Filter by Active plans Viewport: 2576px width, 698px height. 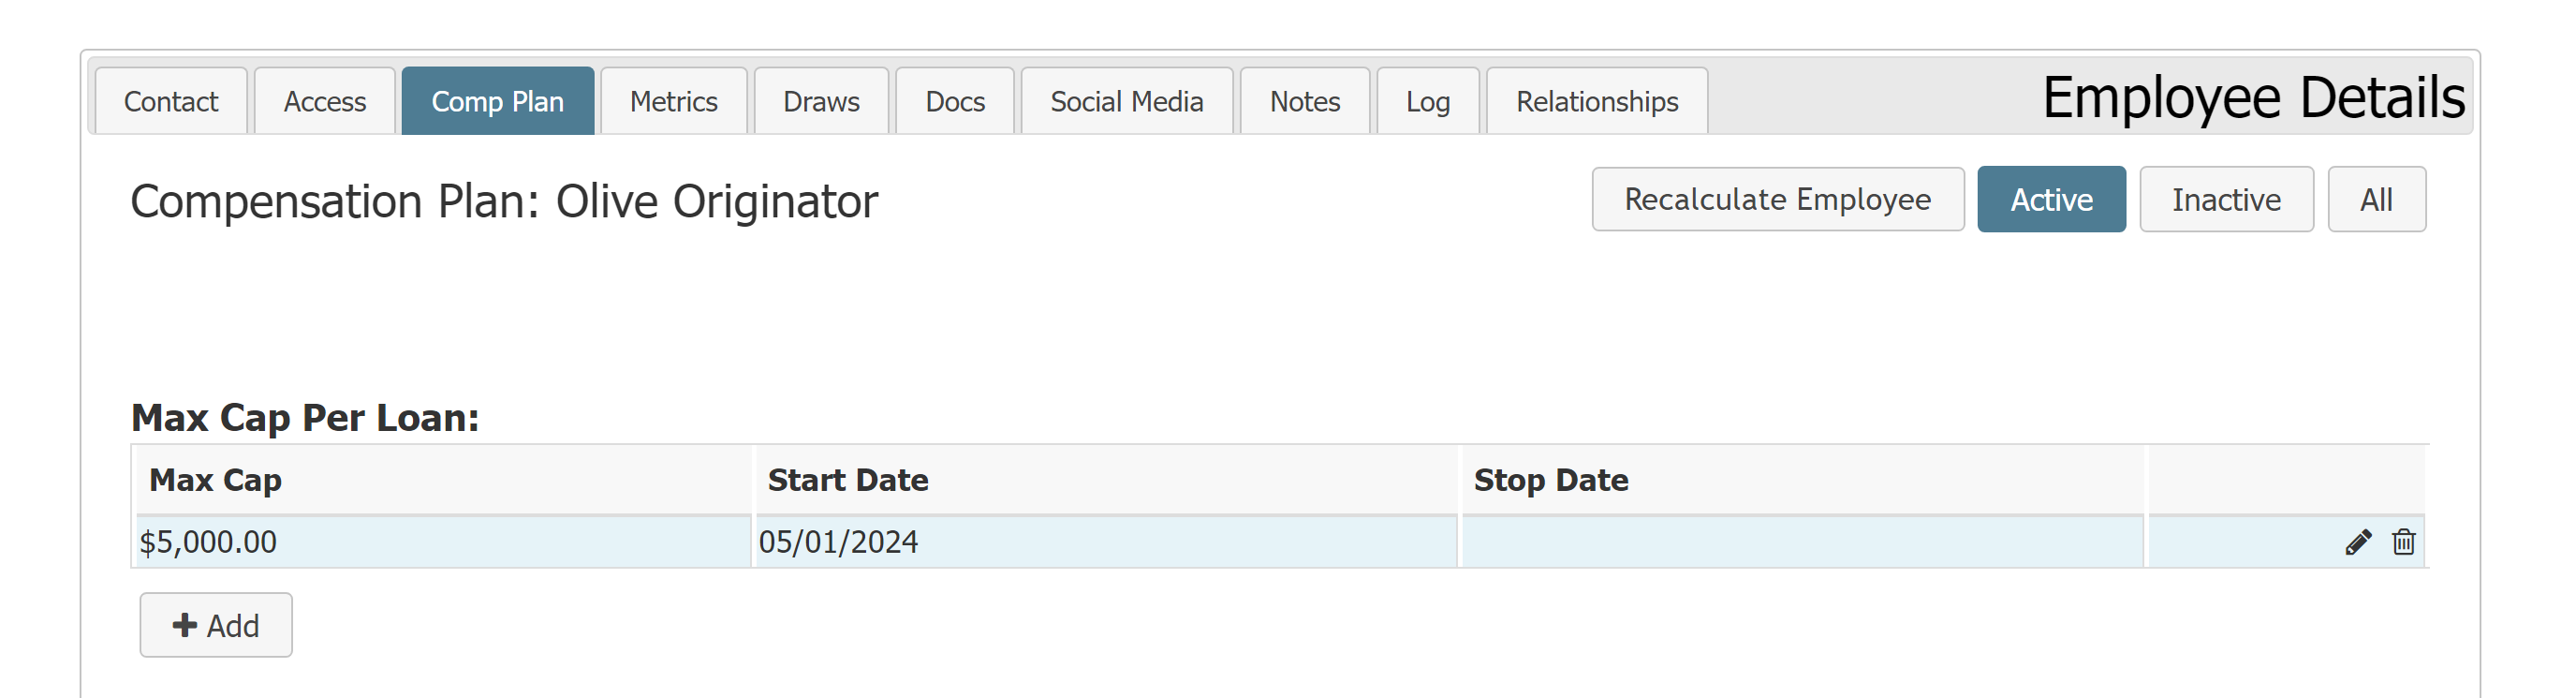click(x=2052, y=199)
